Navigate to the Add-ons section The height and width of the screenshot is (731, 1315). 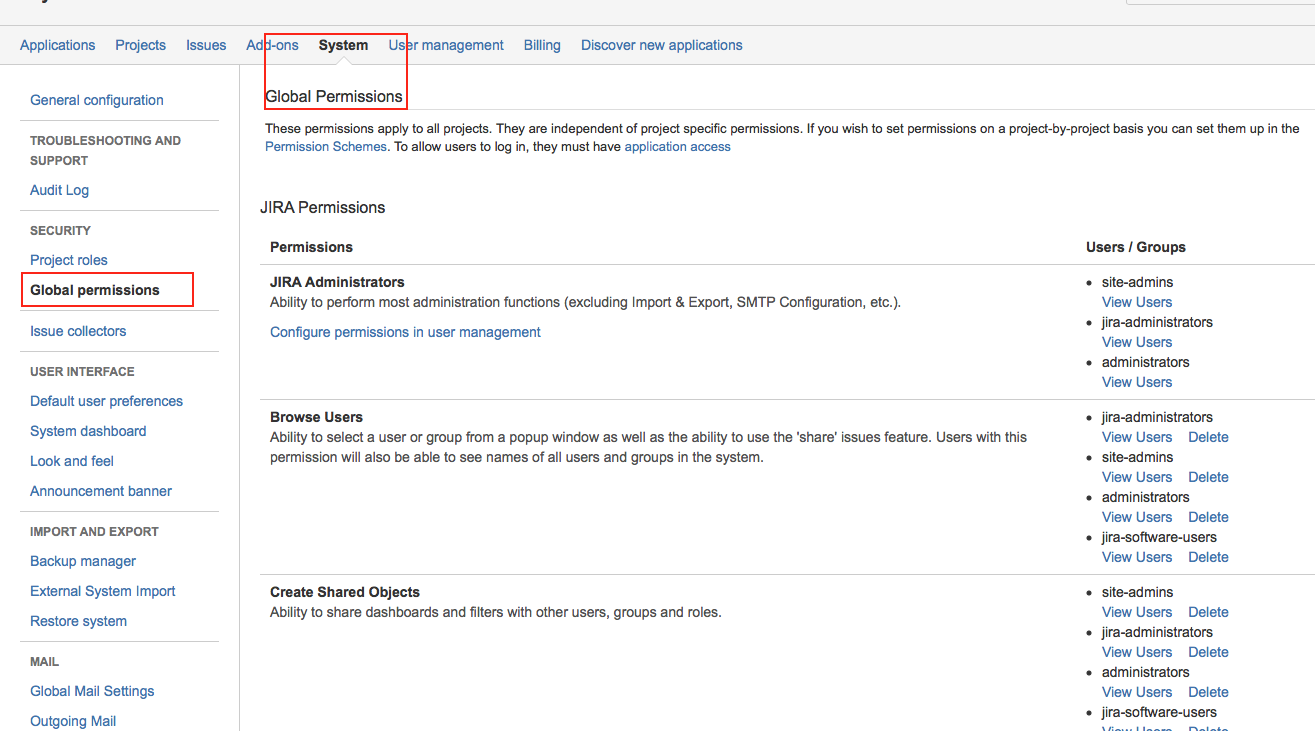click(272, 45)
